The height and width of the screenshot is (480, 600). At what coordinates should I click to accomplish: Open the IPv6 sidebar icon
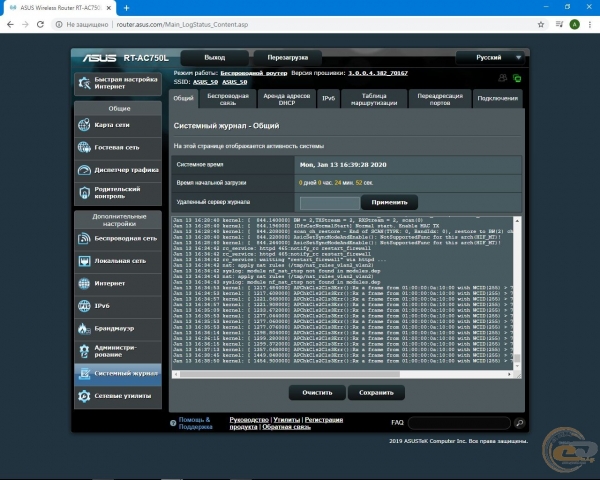pyautogui.click(x=84, y=306)
